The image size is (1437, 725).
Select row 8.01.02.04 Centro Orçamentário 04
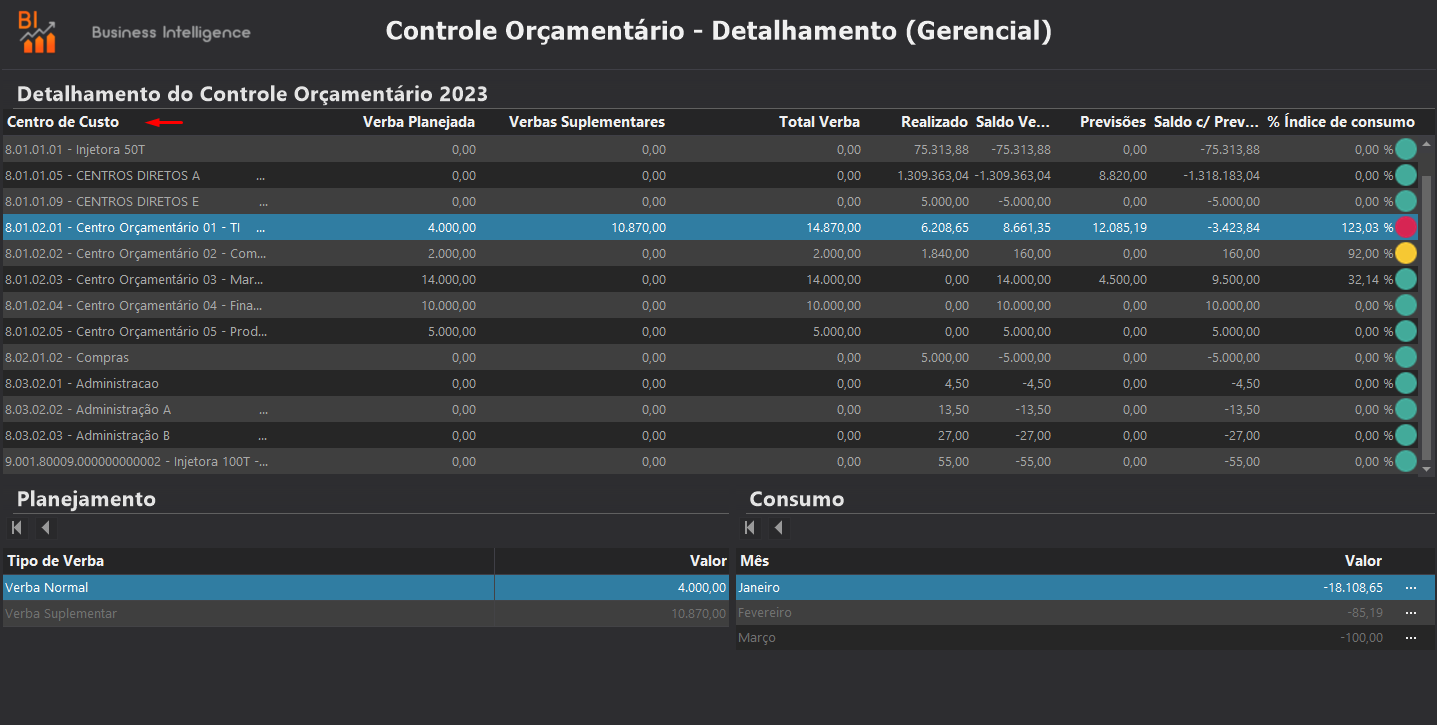point(710,305)
